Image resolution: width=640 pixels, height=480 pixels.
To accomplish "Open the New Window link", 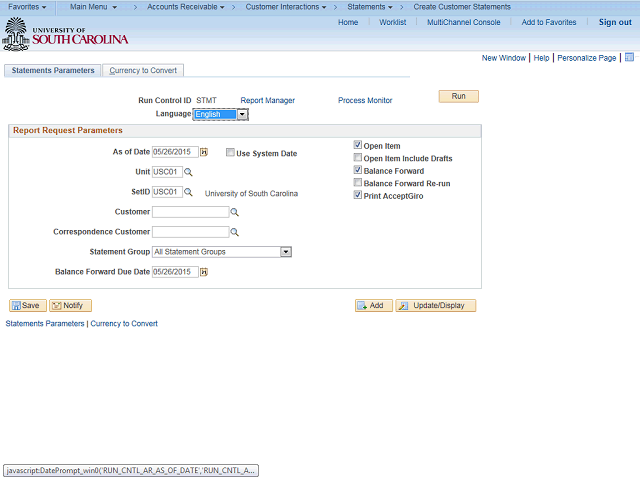I will (504, 58).
